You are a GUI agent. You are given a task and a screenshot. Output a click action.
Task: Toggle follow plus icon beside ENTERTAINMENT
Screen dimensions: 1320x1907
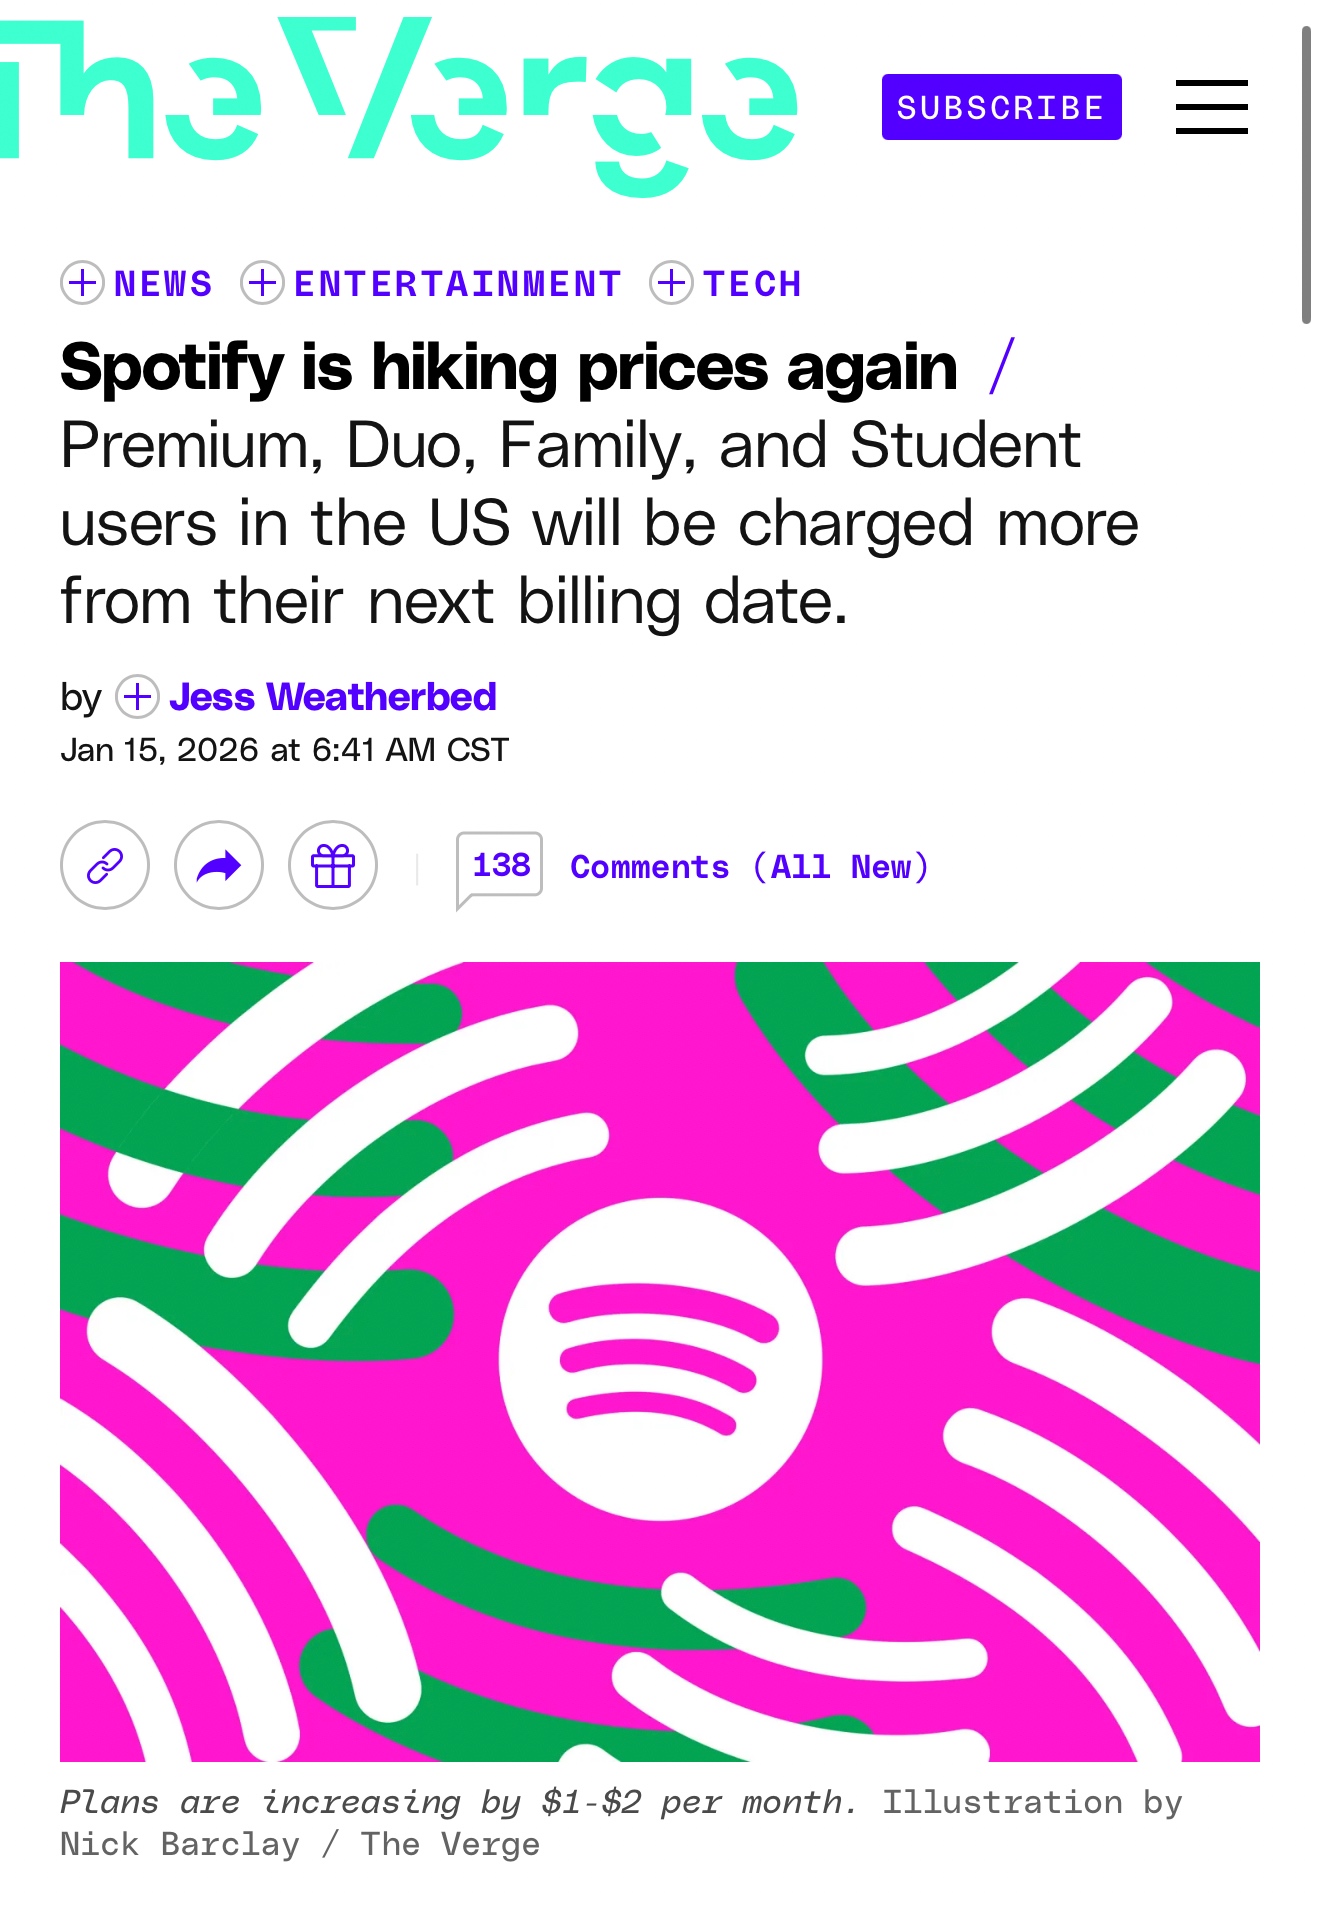[x=263, y=283]
